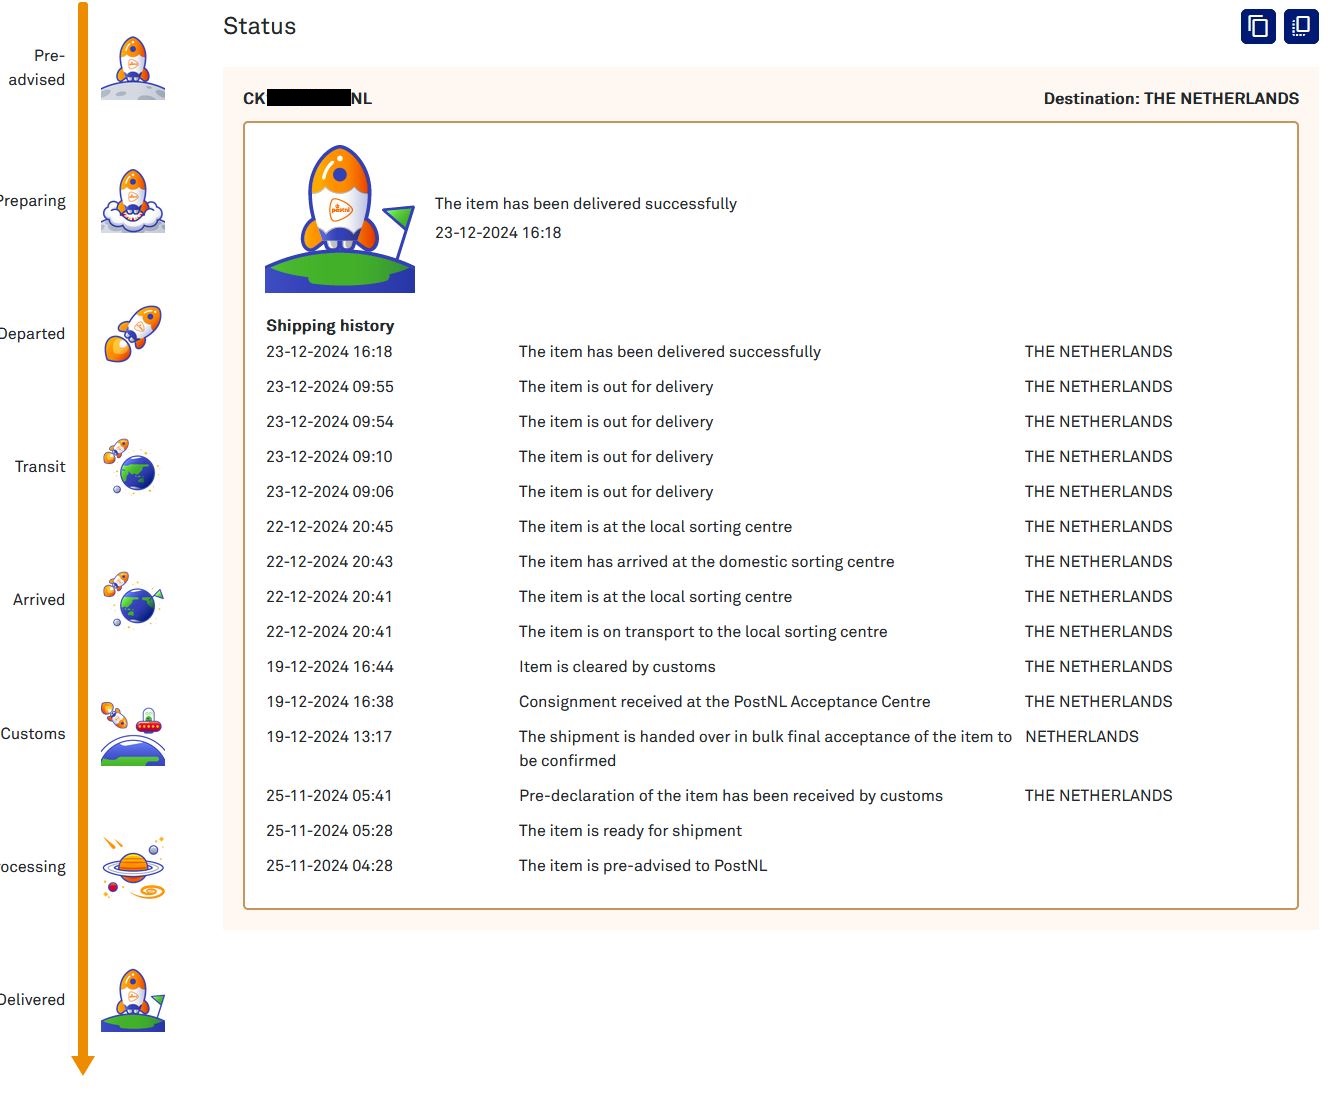The height and width of the screenshot is (1095, 1330).
Task: Select the Processing planet icon
Action: (133, 867)
